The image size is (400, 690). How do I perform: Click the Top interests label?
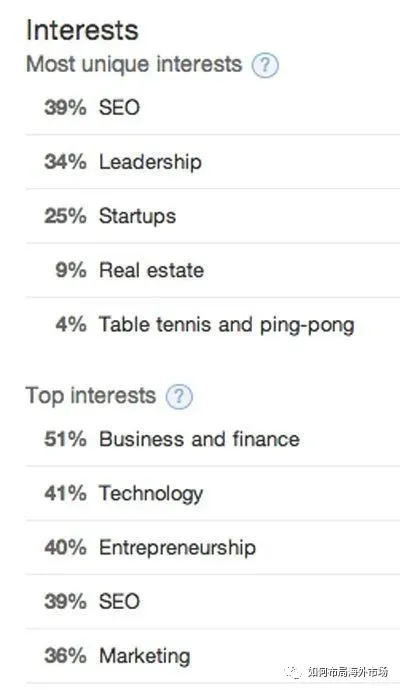tap(91, 396)
